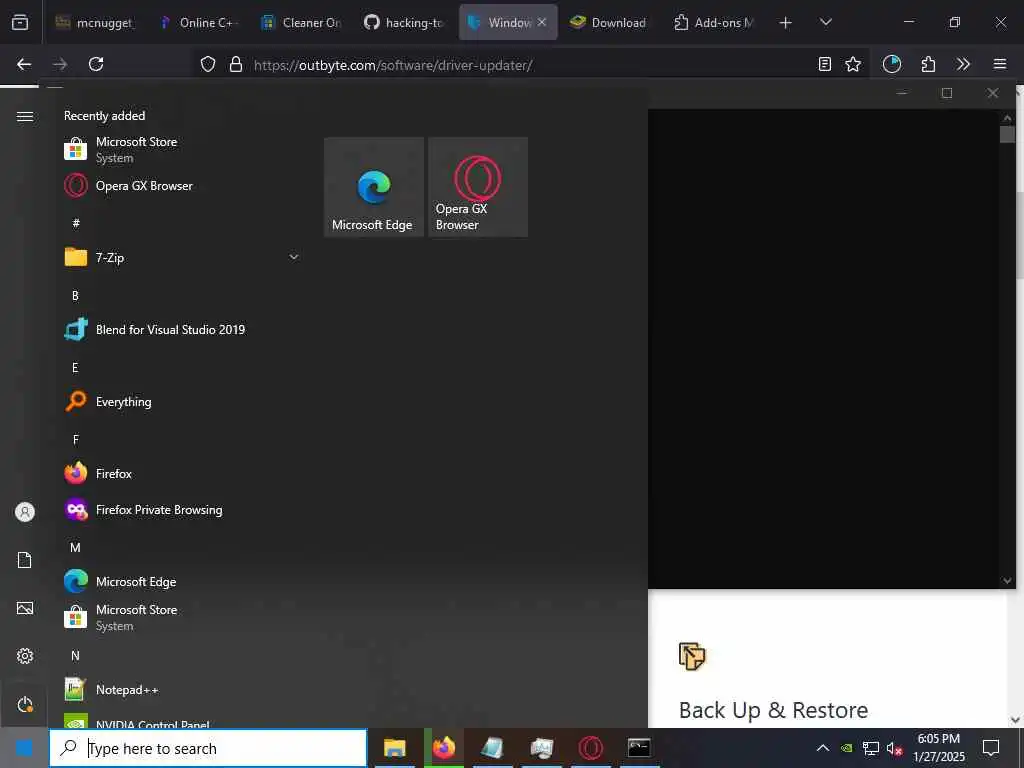Open network status tray icon
1024x768 pixels.
pyautogui.click(x=871, y=748)
